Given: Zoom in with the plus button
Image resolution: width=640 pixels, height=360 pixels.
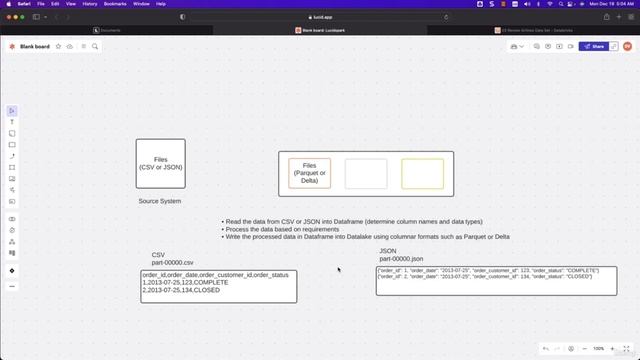Looking at the screenshot, I should (x=612, y=349).
